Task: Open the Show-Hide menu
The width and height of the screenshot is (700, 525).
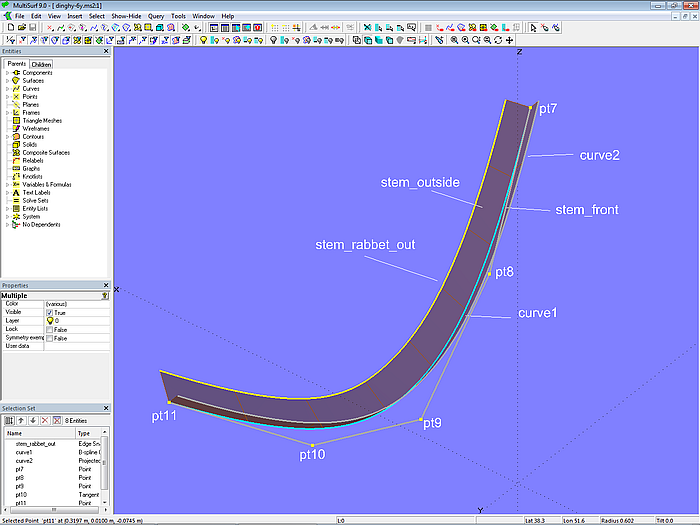Action: pos(126,17)
